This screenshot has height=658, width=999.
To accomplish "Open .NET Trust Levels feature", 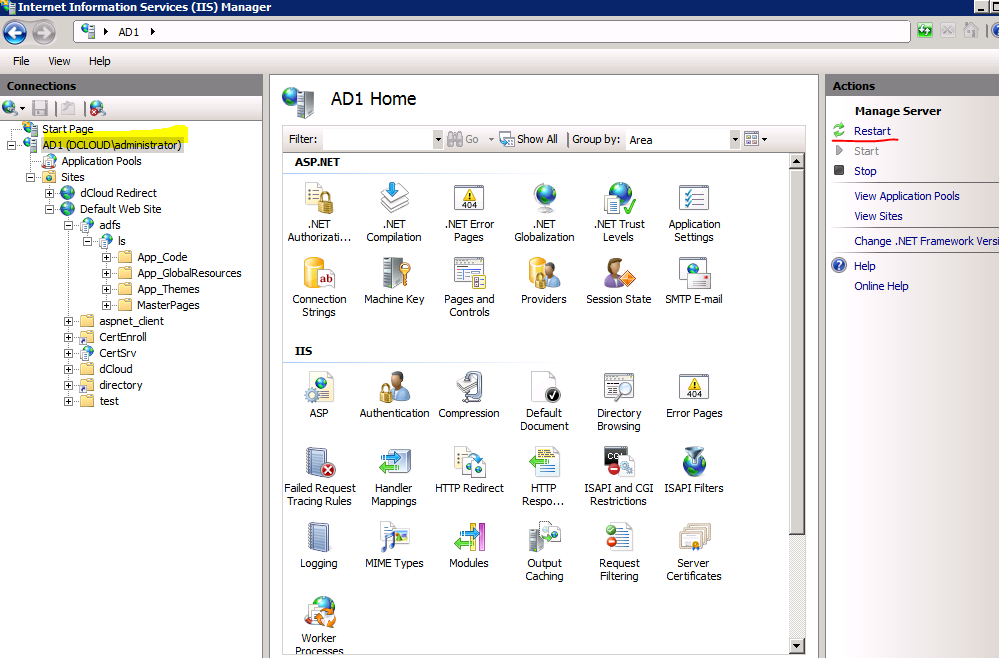I will [x=619, y=213].
